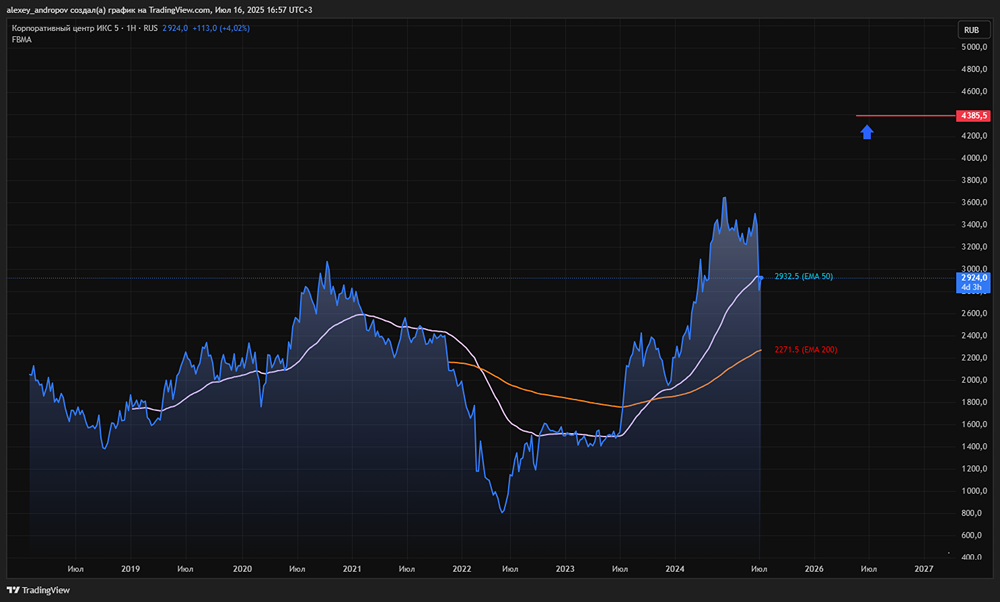The height and width of the screenshot is (602, 1000).
Task: Click the +113,0 (+4,02%) price change
Action: [221, 28]
